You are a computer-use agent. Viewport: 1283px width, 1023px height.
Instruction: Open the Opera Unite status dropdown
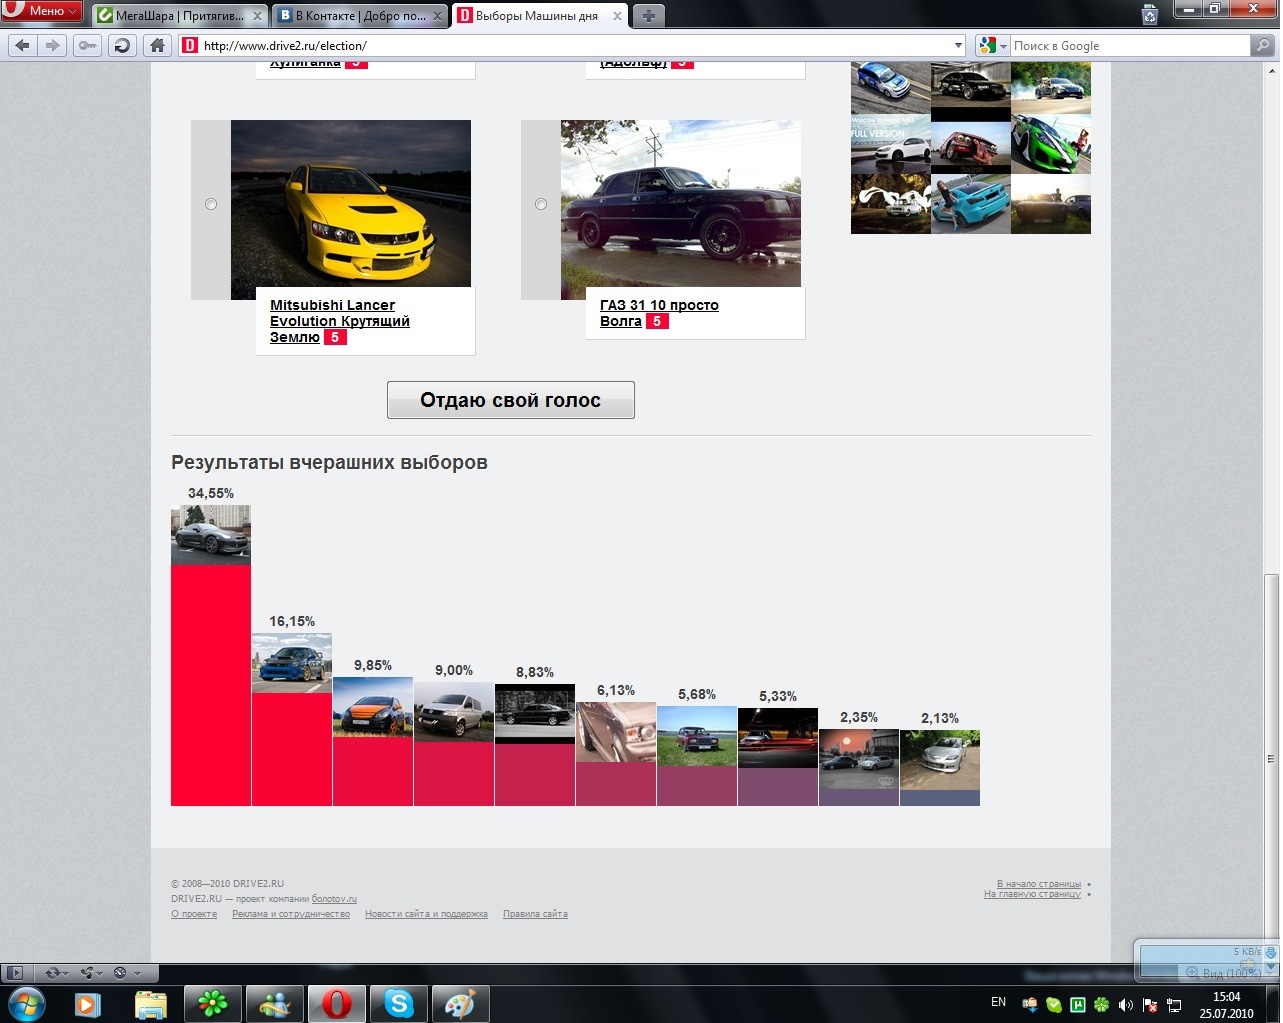[92, 972]
